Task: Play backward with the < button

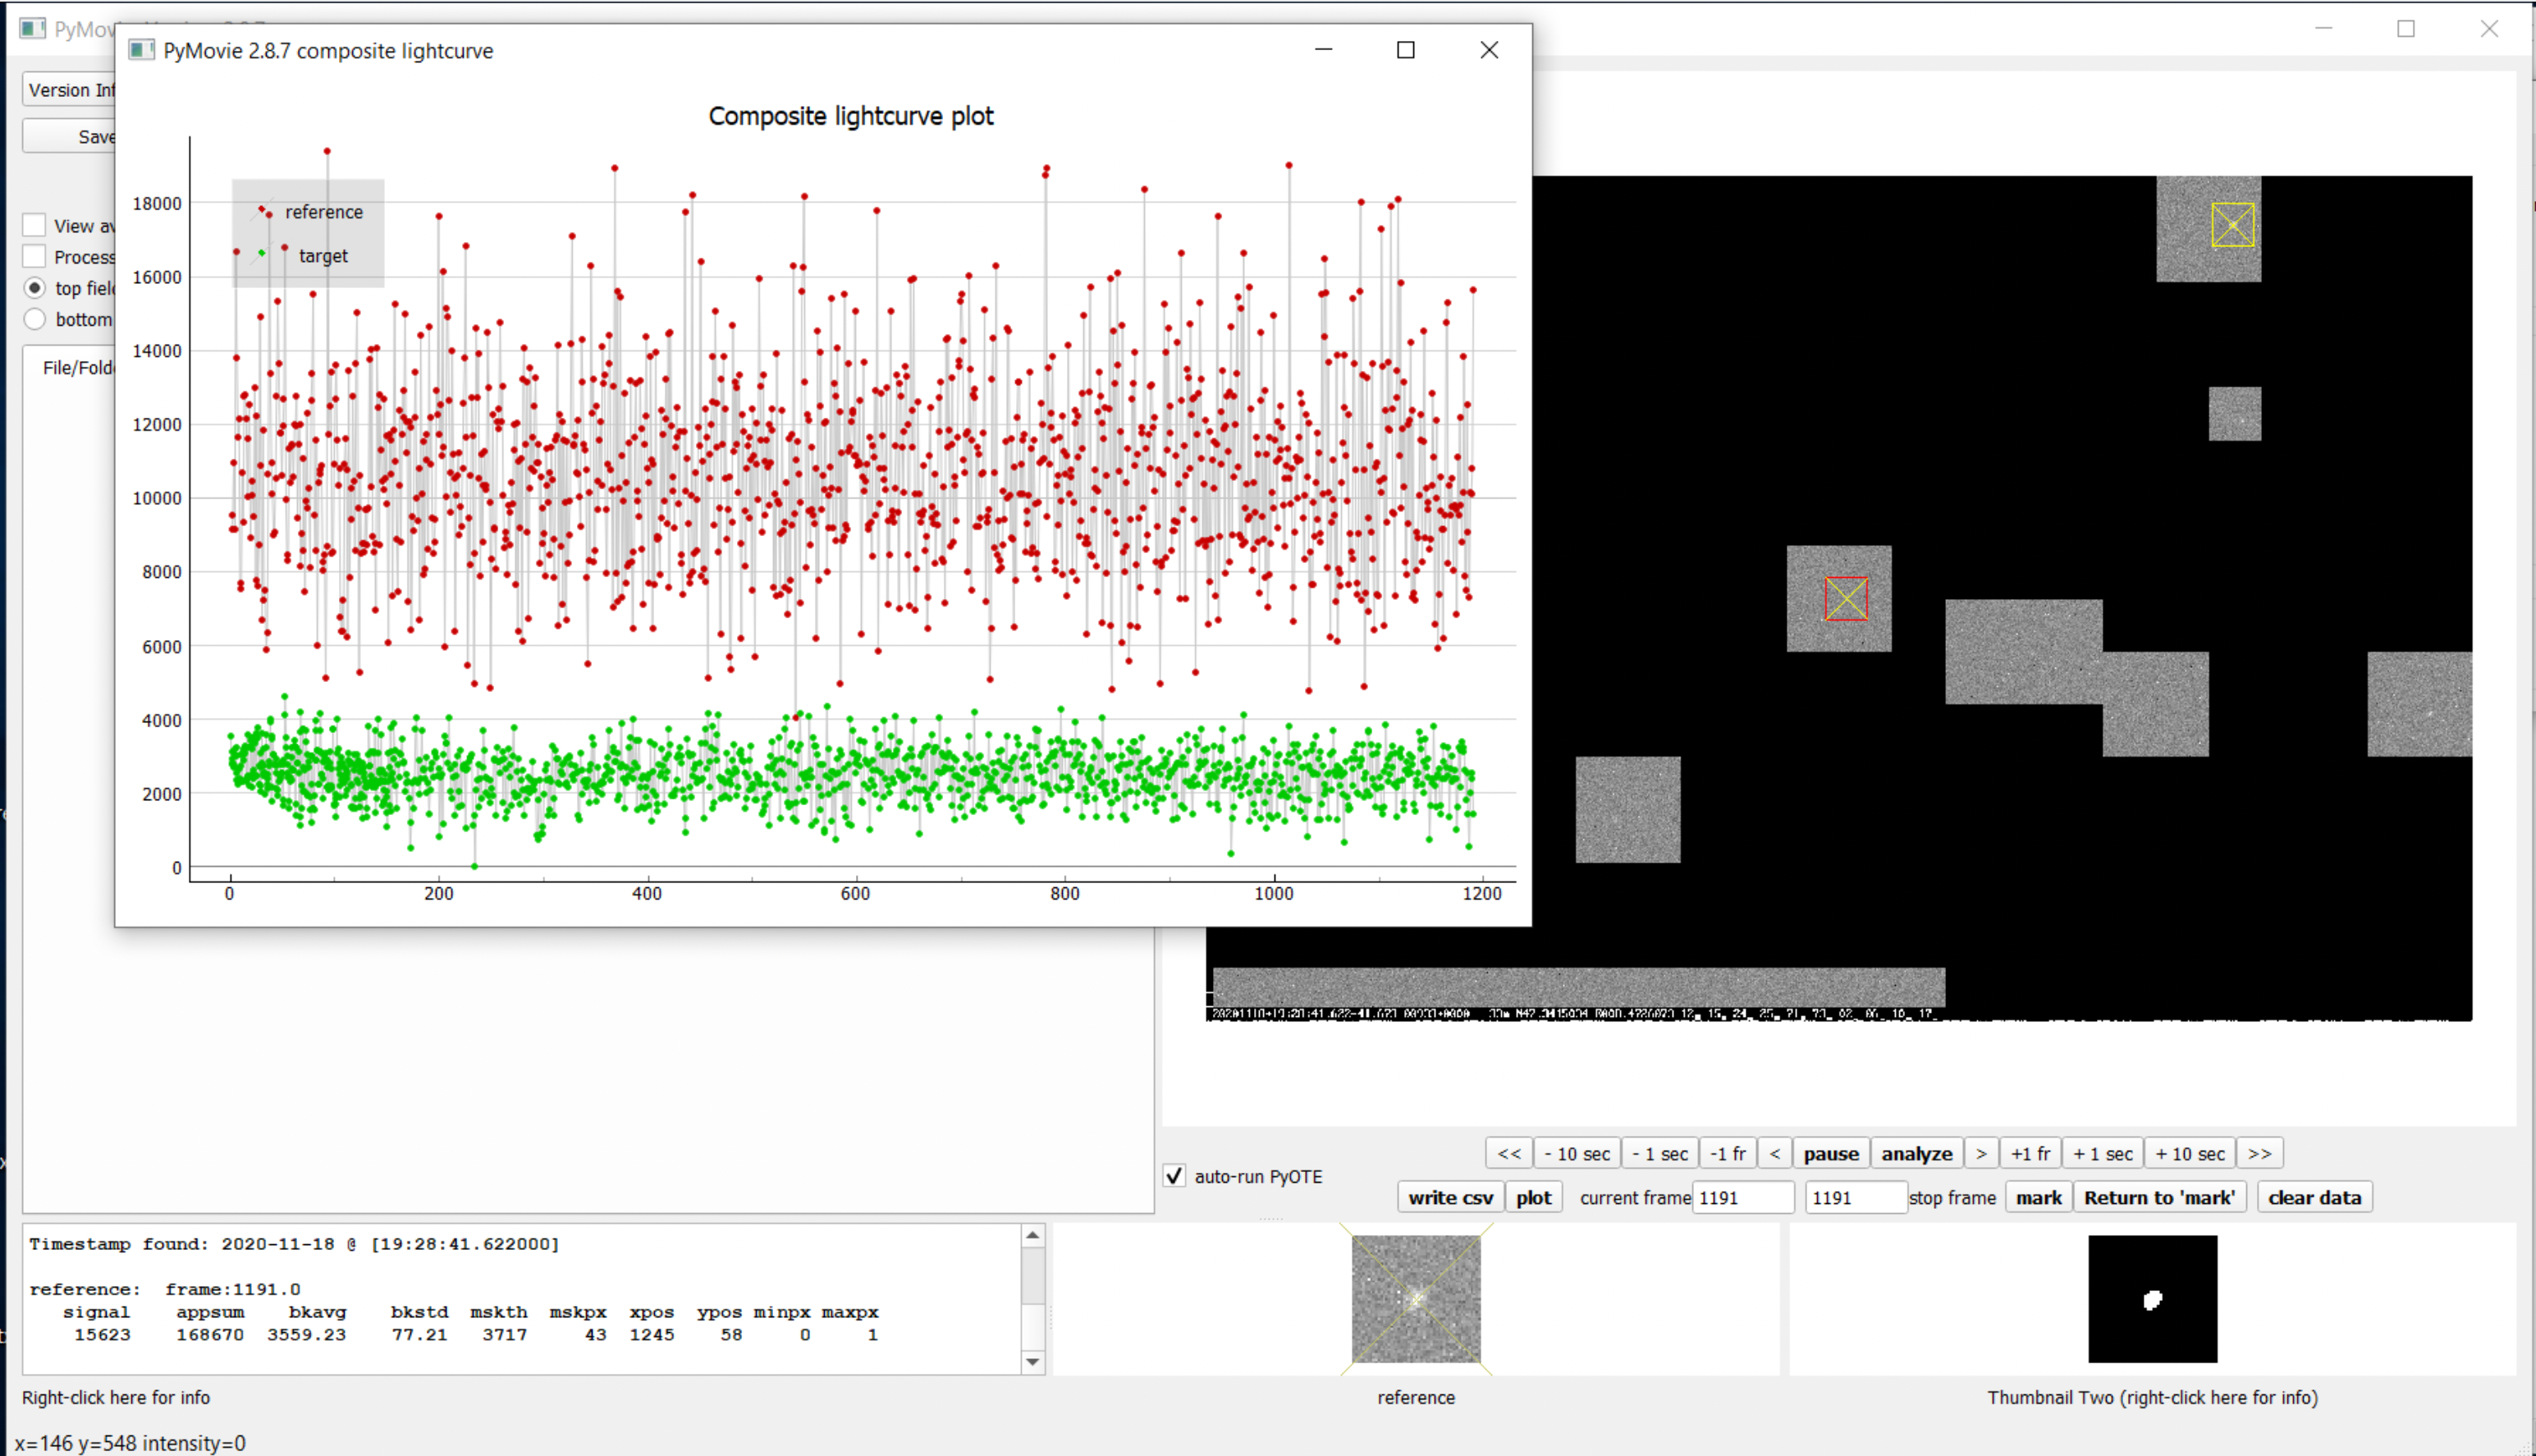Action: point(1774,1153)
